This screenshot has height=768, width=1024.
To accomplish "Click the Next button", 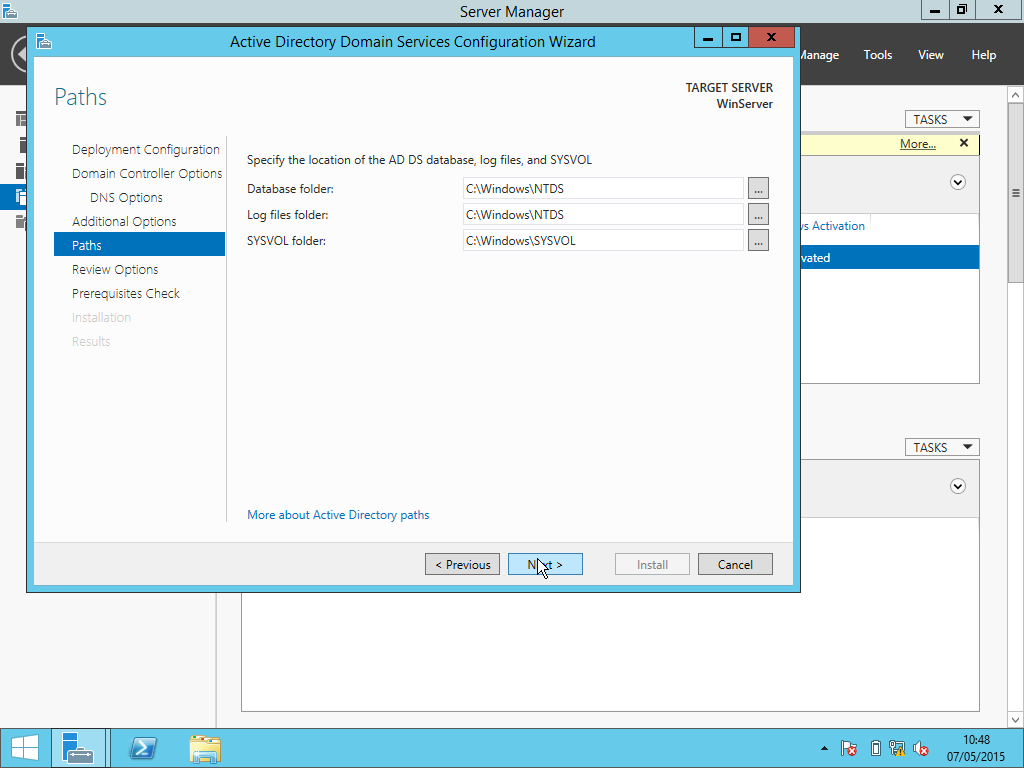I will [x=545, y=564].
